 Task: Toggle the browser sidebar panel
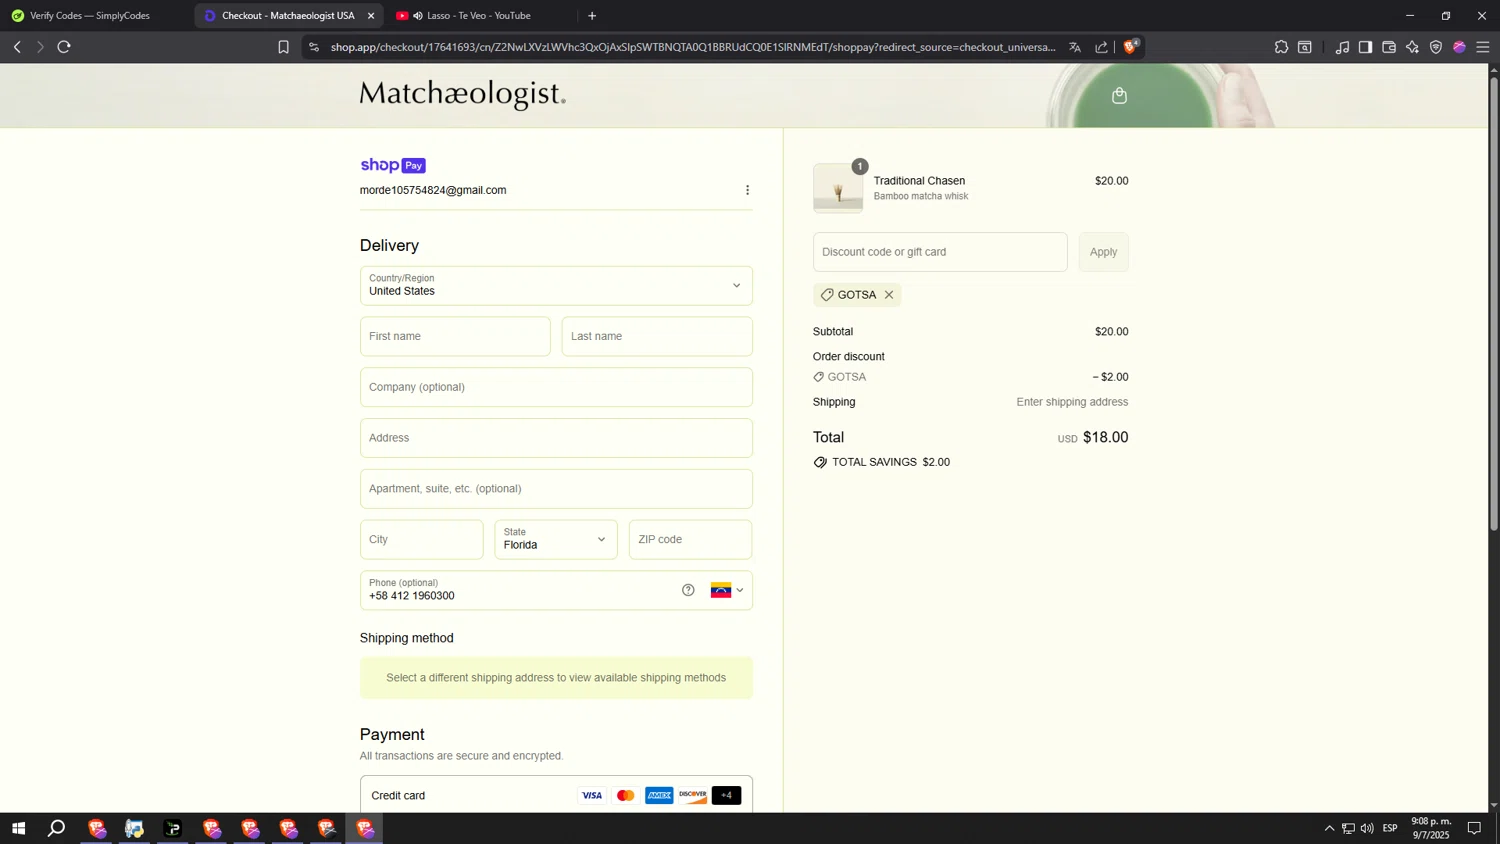click(x=1365, y=47)
